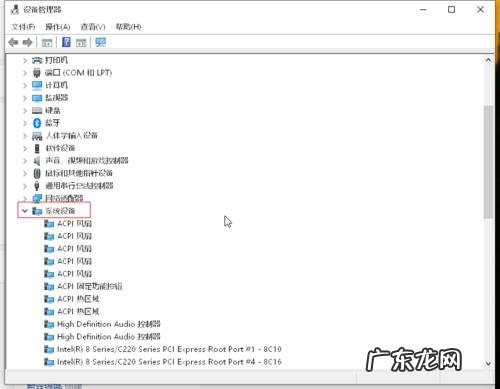Scan for hardware changes monitor icon

click(100, 42)
